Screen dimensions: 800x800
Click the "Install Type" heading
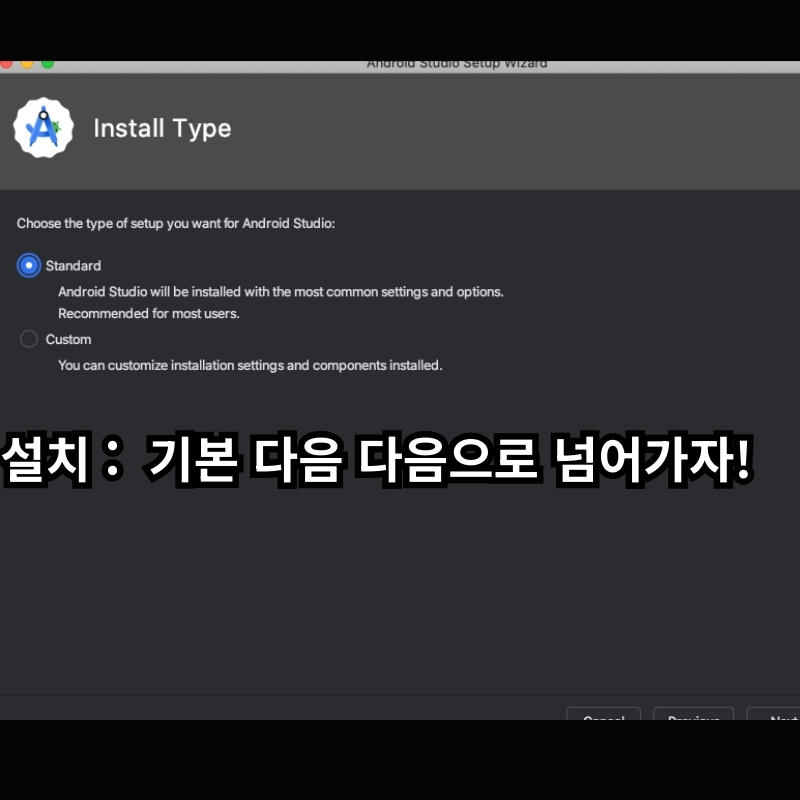coord(162,129)
